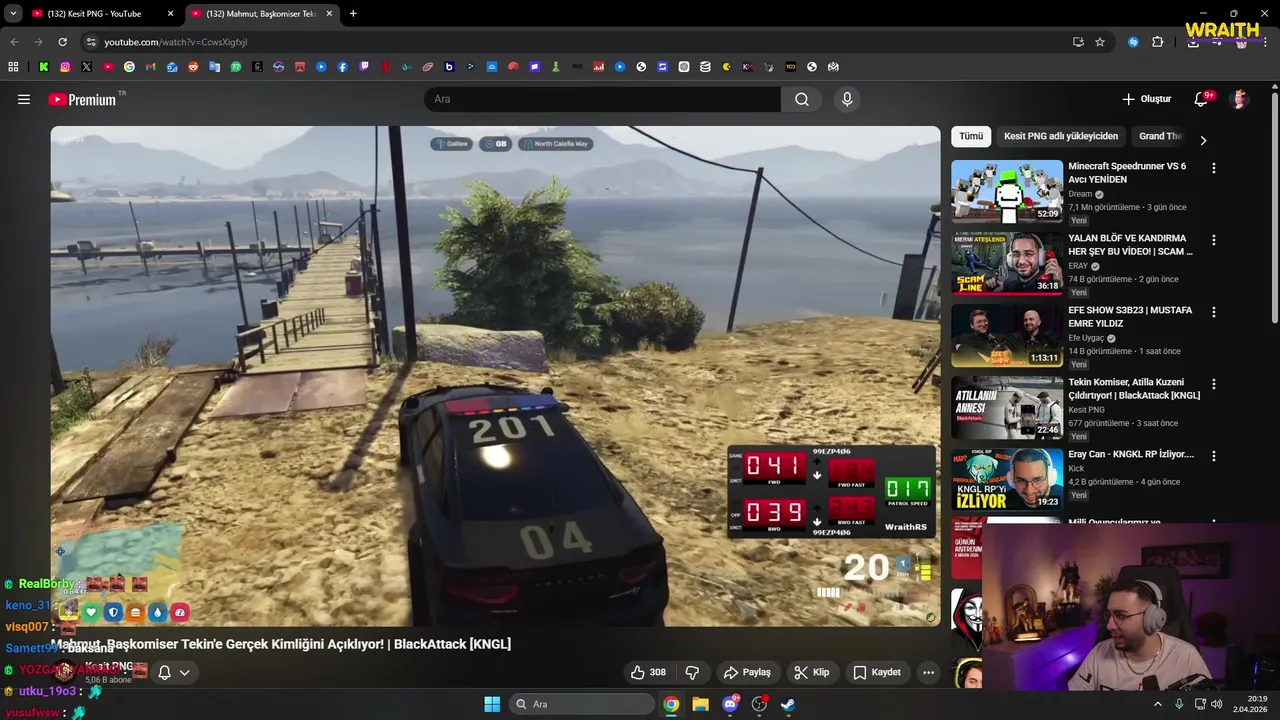The height and width of the screenshot is (720, 1280).
Task: Open EFE SHOW 1:13:11 thumbnail
Action: (x=1007, y=336)
